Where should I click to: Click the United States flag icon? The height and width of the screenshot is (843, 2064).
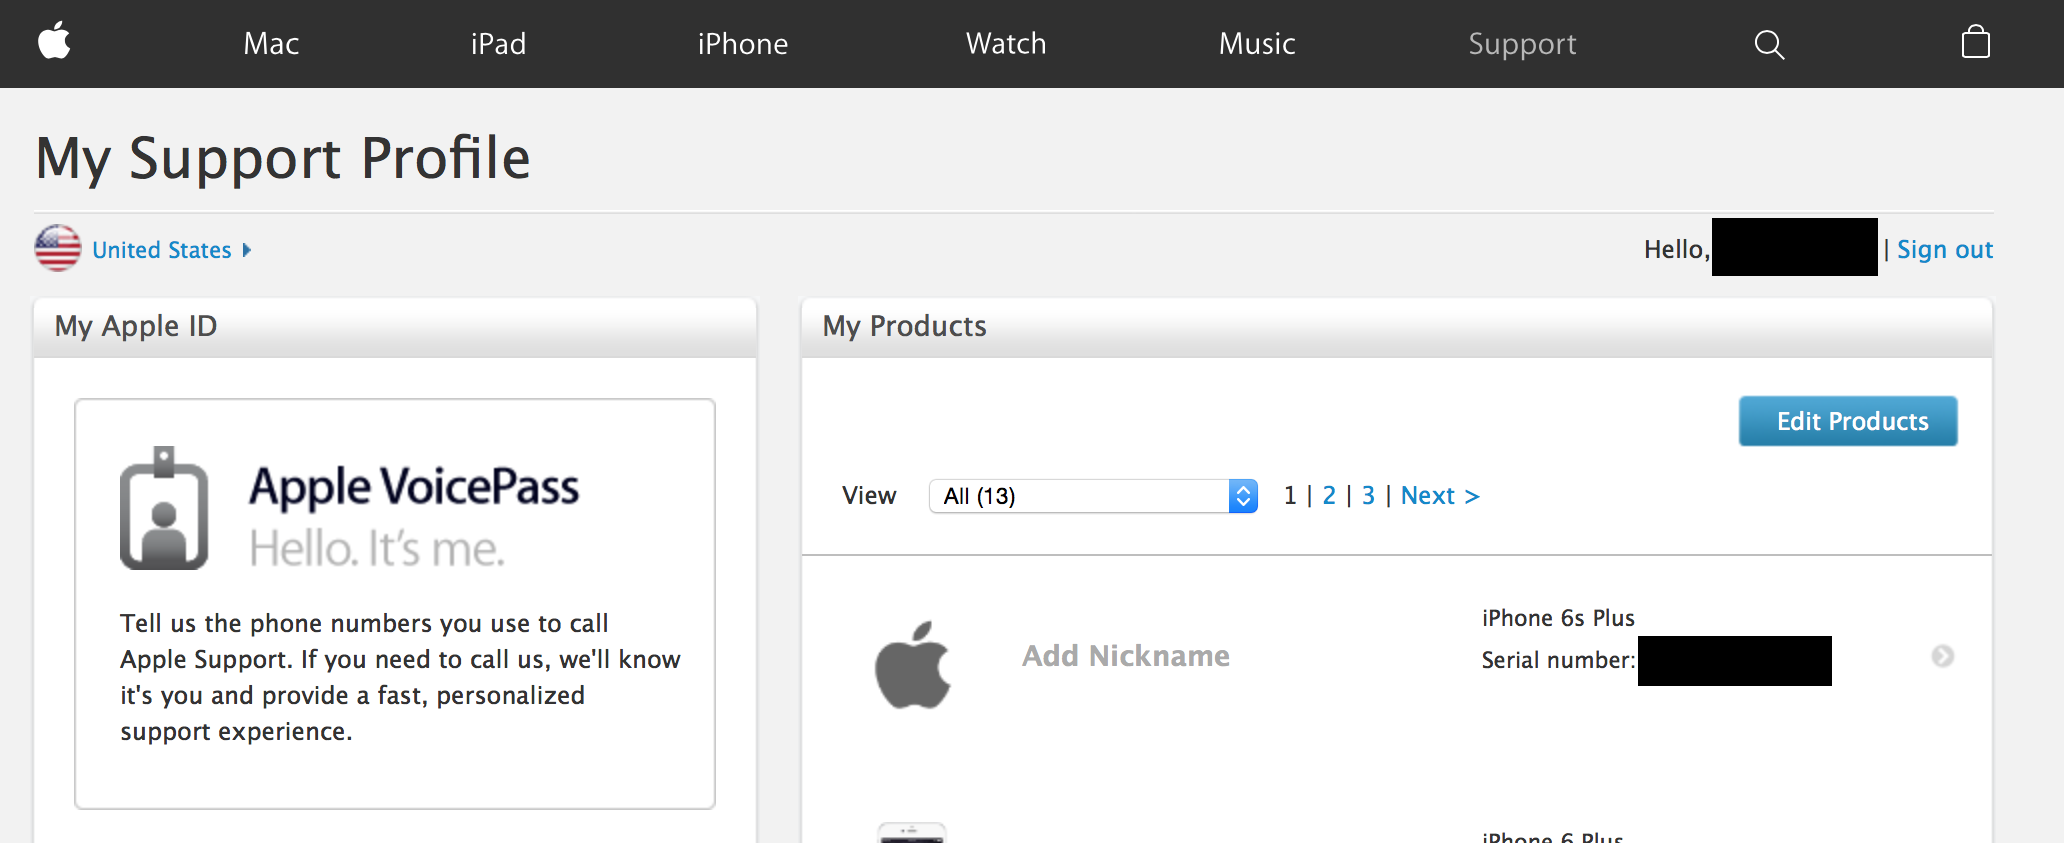point(58,248)
